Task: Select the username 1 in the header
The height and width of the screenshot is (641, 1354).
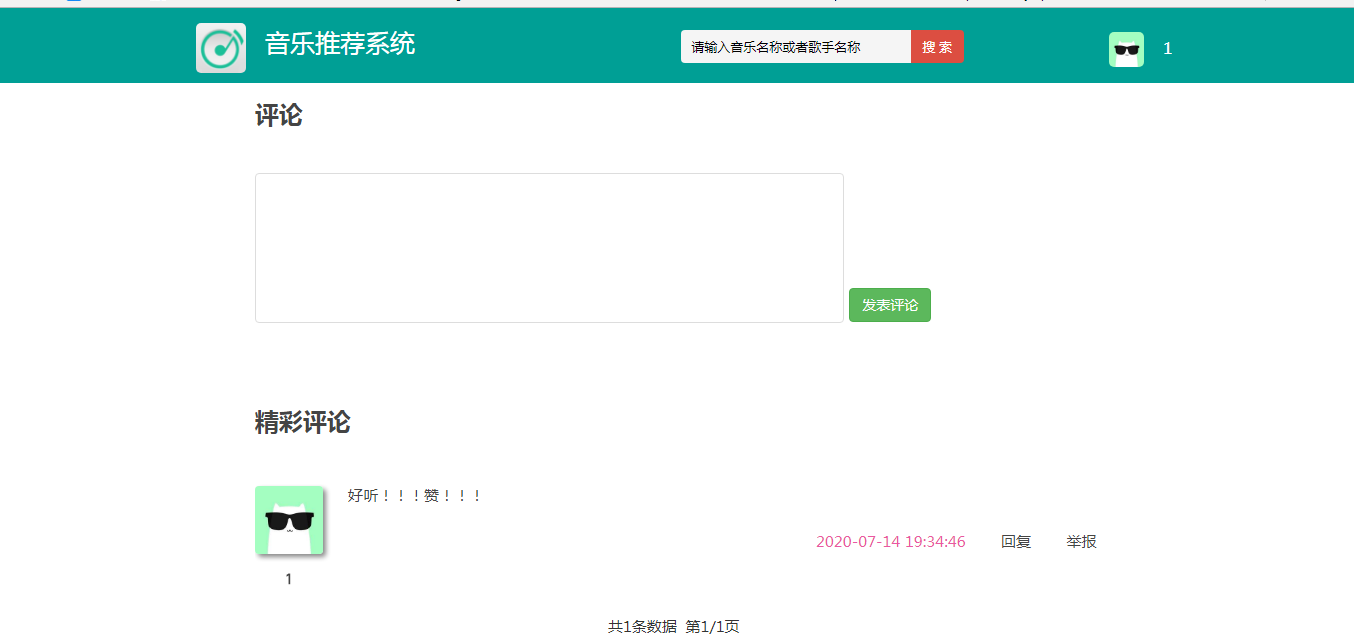Action: point(1167,47)
